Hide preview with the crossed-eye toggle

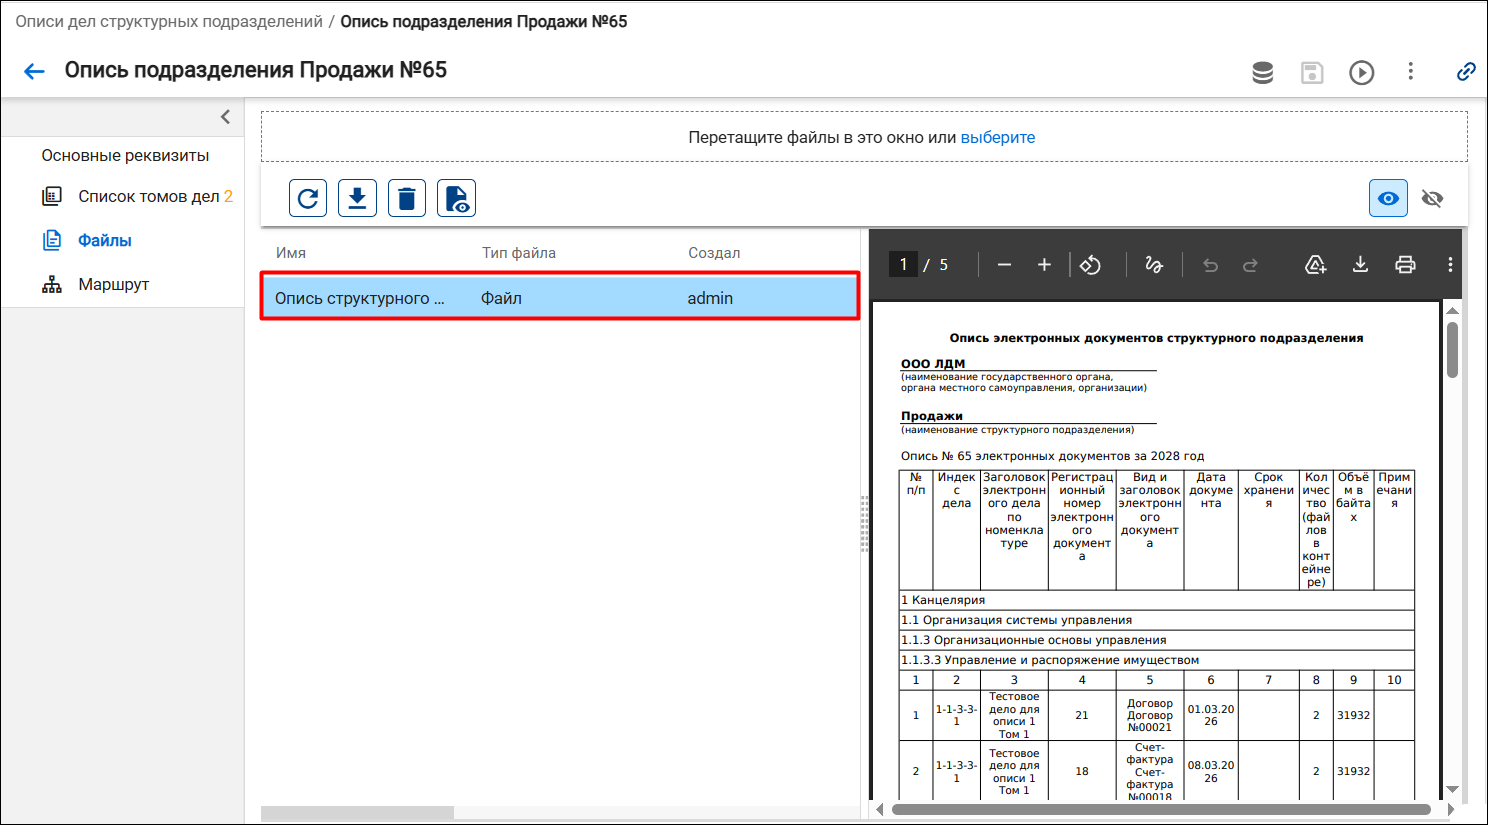1432,198
